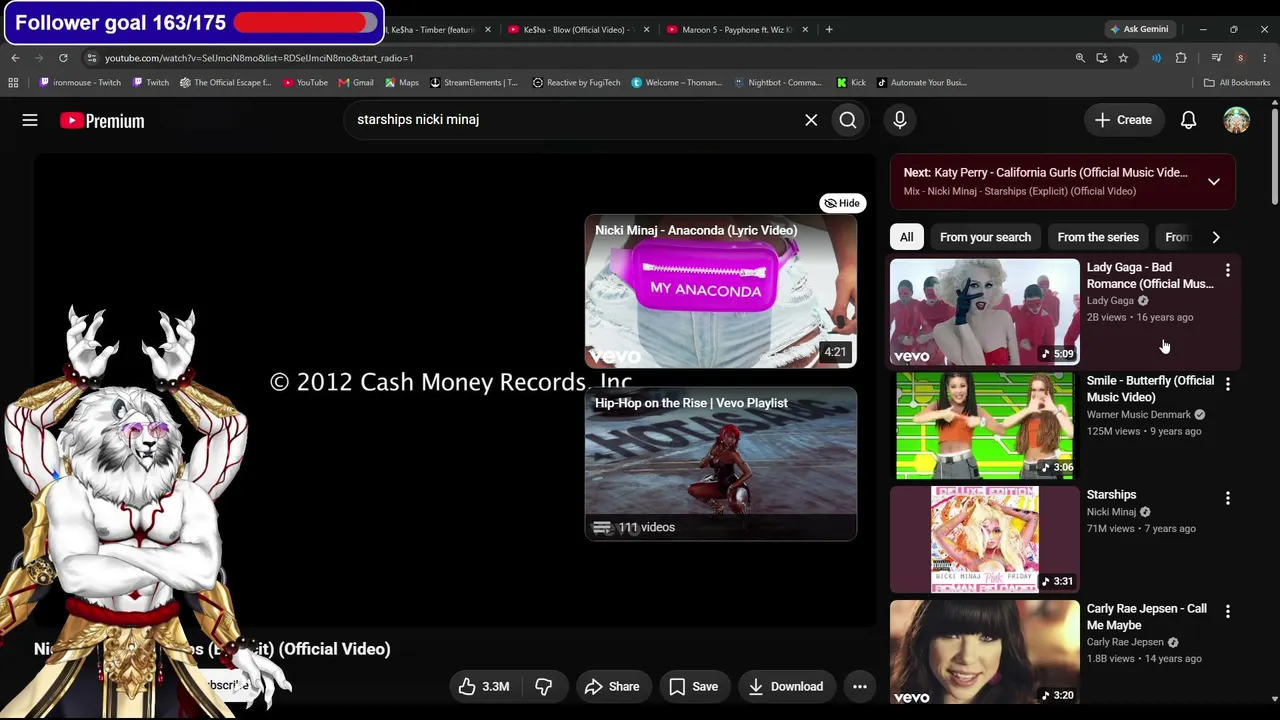Click the Create button
This screenshot has height=720, width=1280.
point(1123,120)
